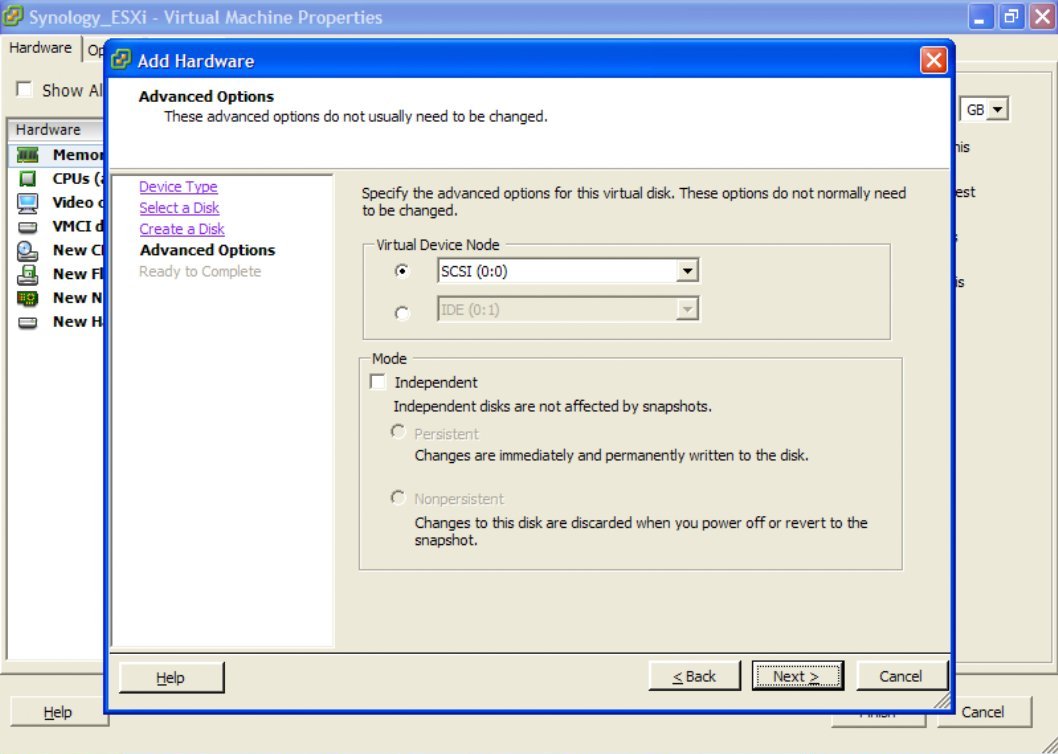Click the Hardware column header

(55, 130)
